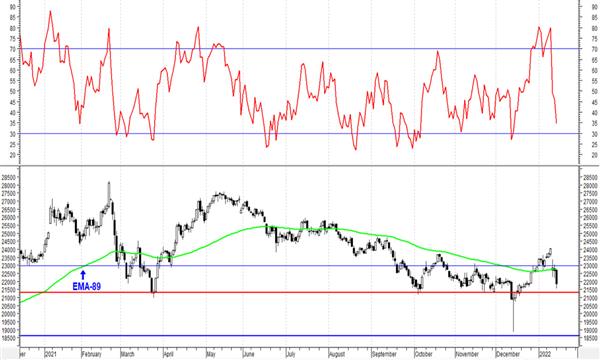600x360 pixels.
Task: Select the February label on time axis
Action: [91, 354]
